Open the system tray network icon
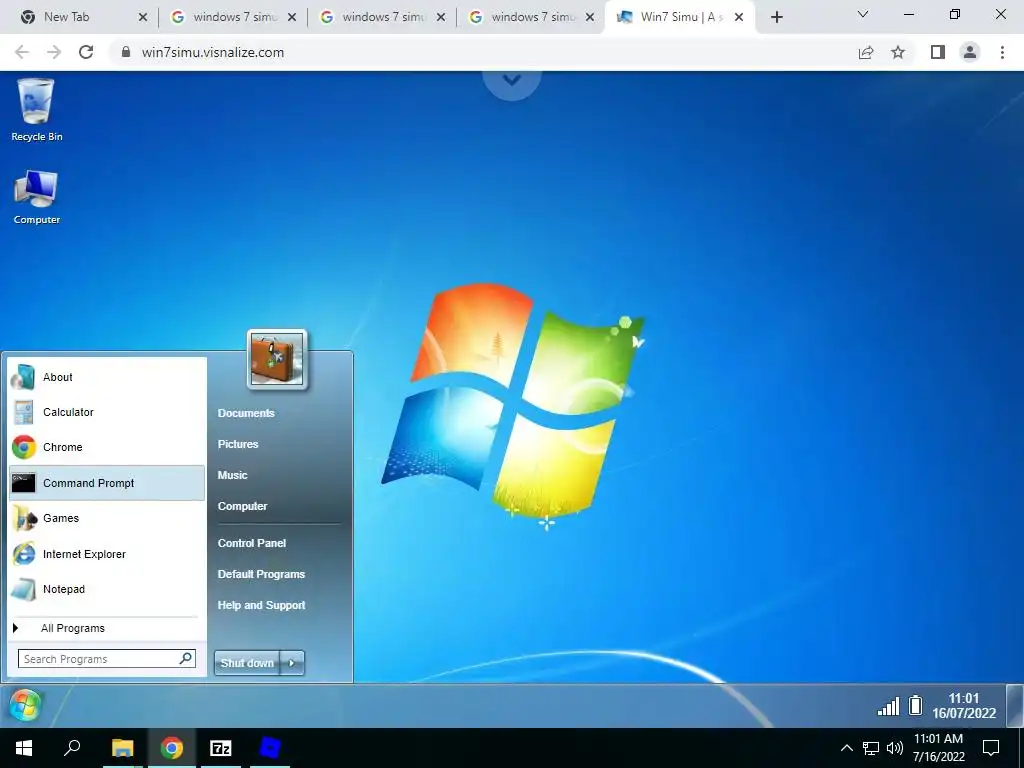The image size is (1024, 768). coord(871,748)
